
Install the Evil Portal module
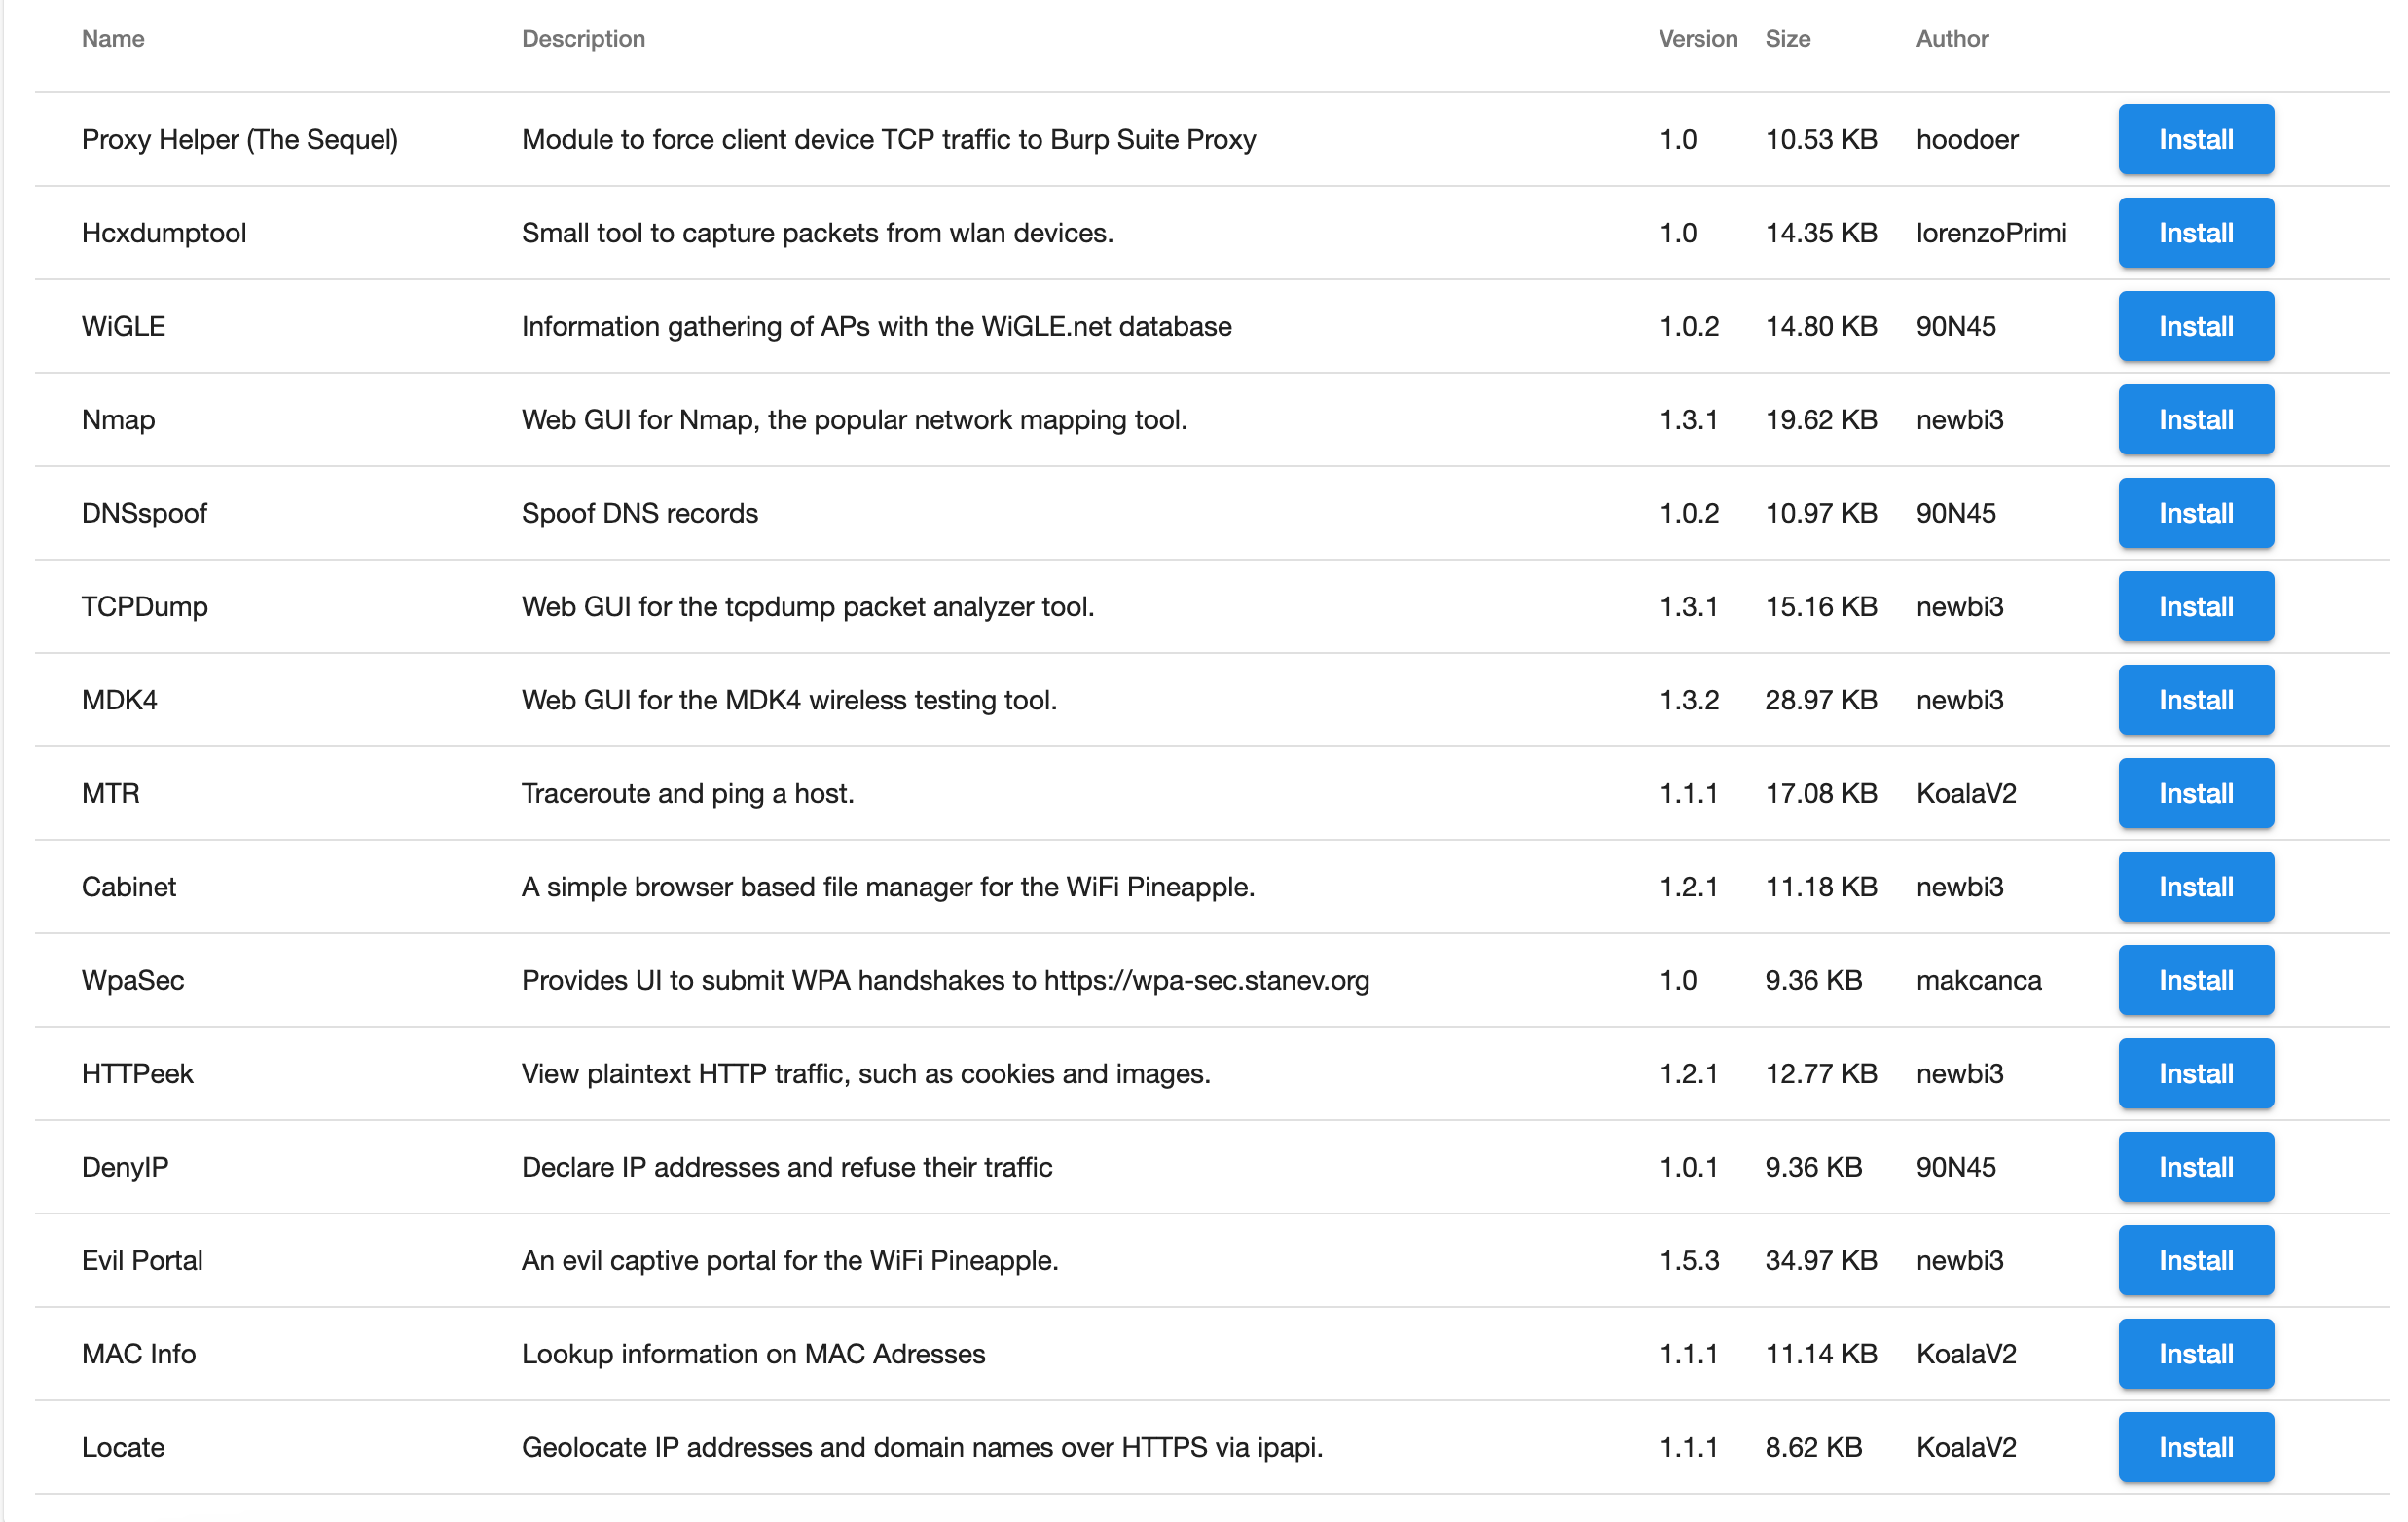2195,1260
